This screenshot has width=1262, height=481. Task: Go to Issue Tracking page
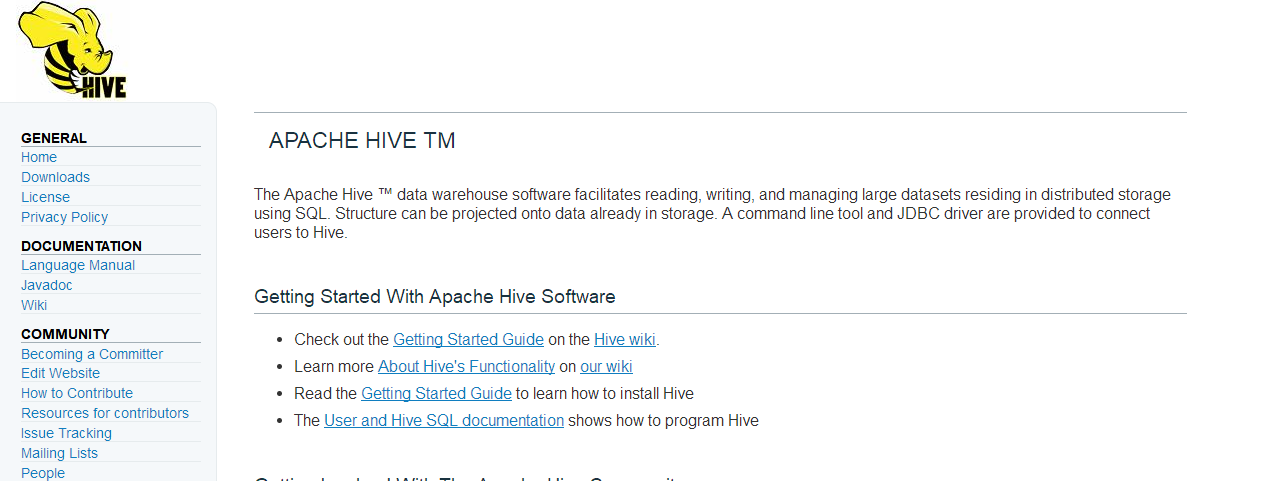click(66, 433)
